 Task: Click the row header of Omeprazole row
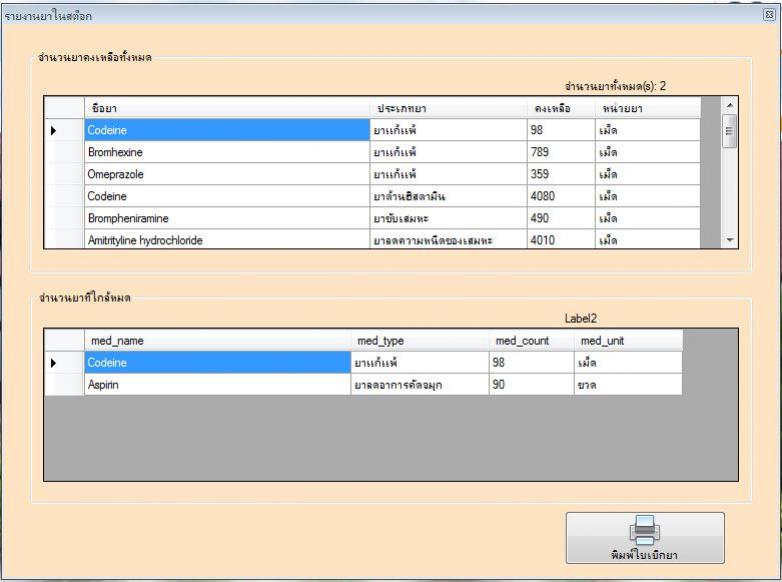coord(64,174)
